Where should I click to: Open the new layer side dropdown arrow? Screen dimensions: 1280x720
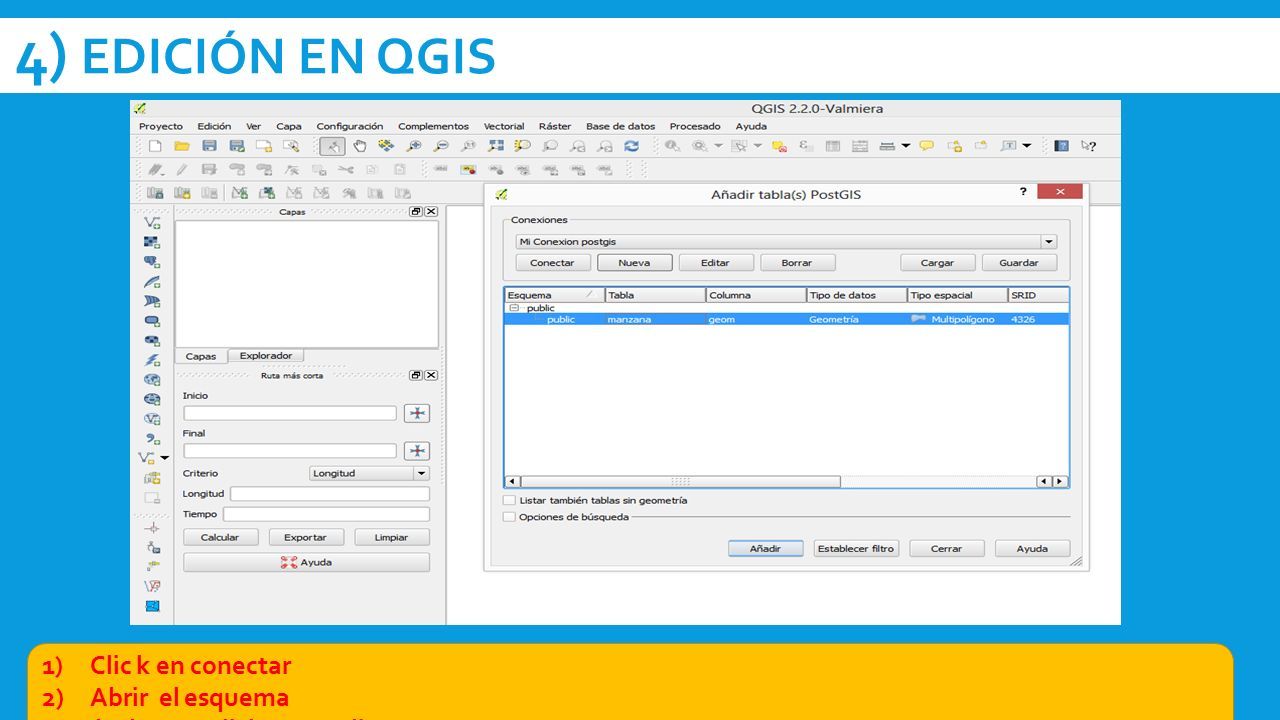(x=165, y=457)
